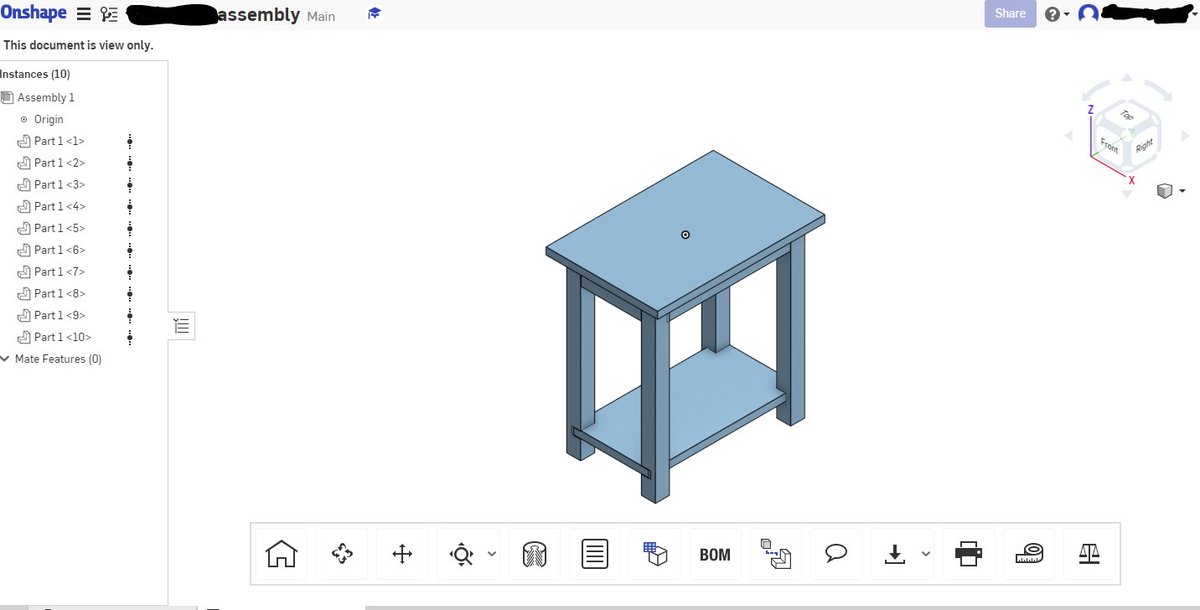Click view cube up arrow
1200x610 pixels.
click(1127, 77)
